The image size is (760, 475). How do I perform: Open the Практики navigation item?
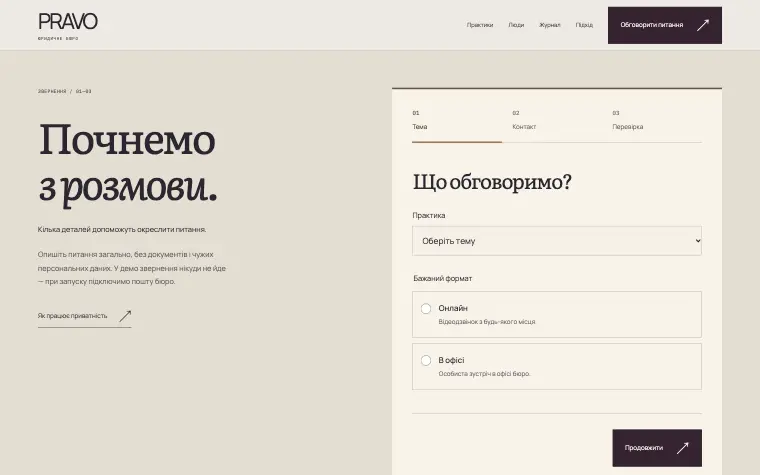pos(480,25)
